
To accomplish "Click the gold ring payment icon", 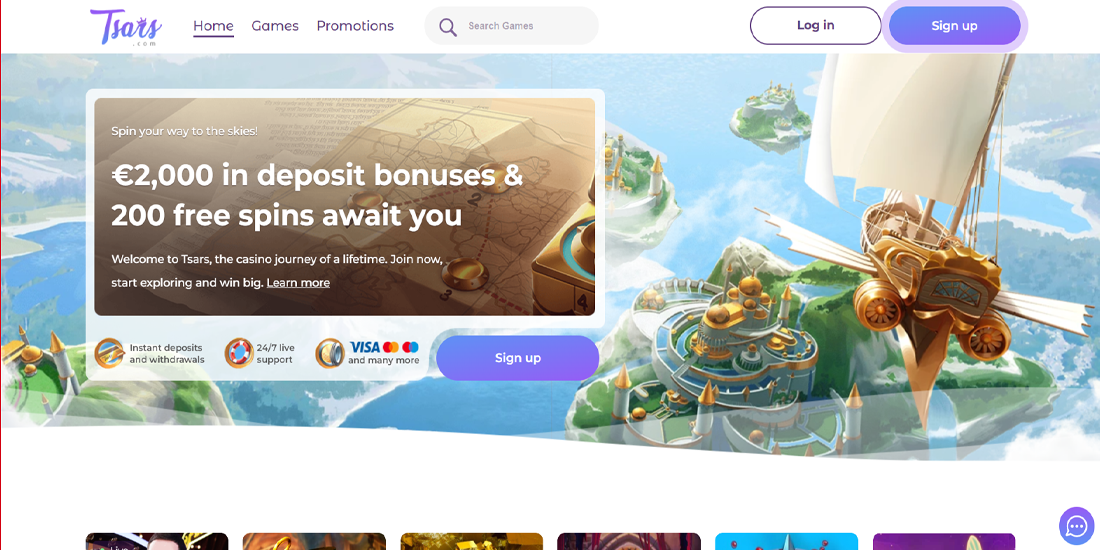I will pos(330,353).
